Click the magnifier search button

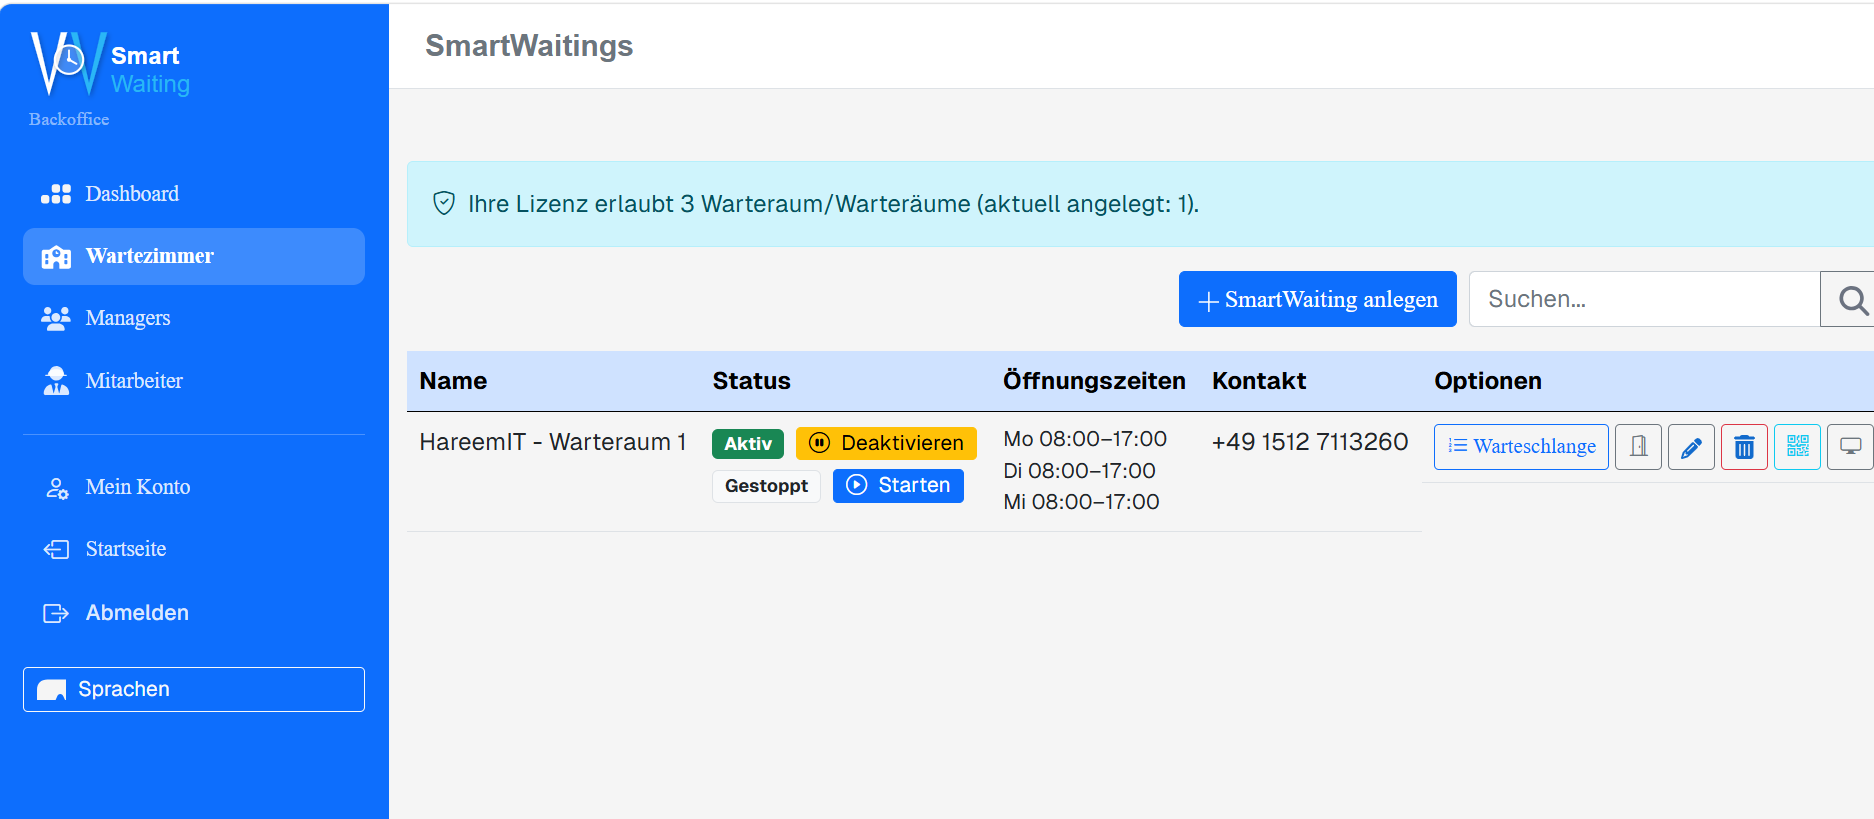click(x=1850, y=299)
